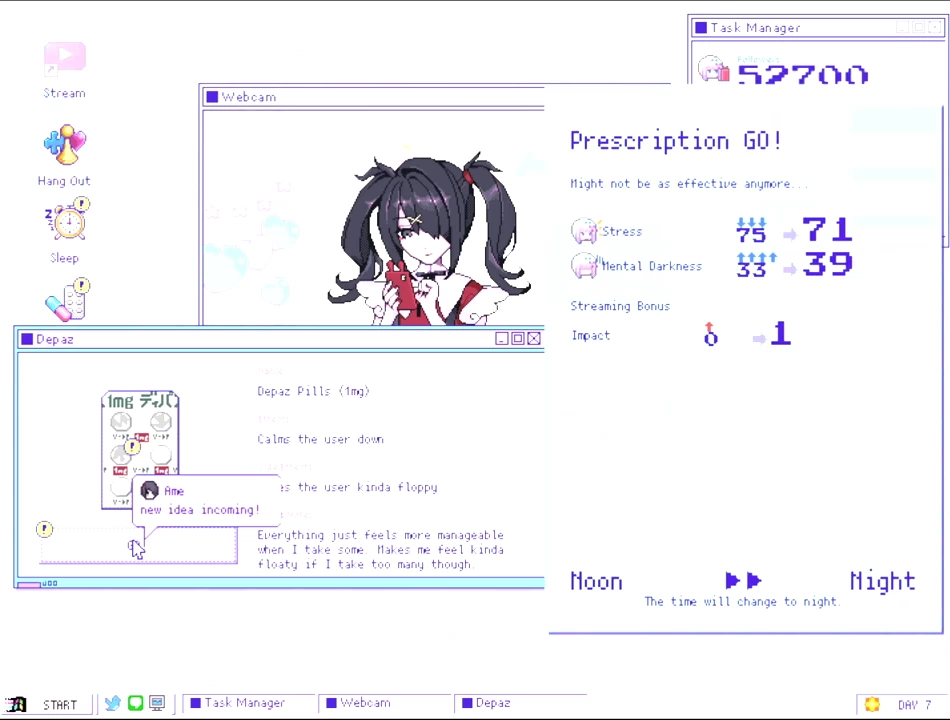
Task: Click the Task Manager window title
Action: click(756, 28)
